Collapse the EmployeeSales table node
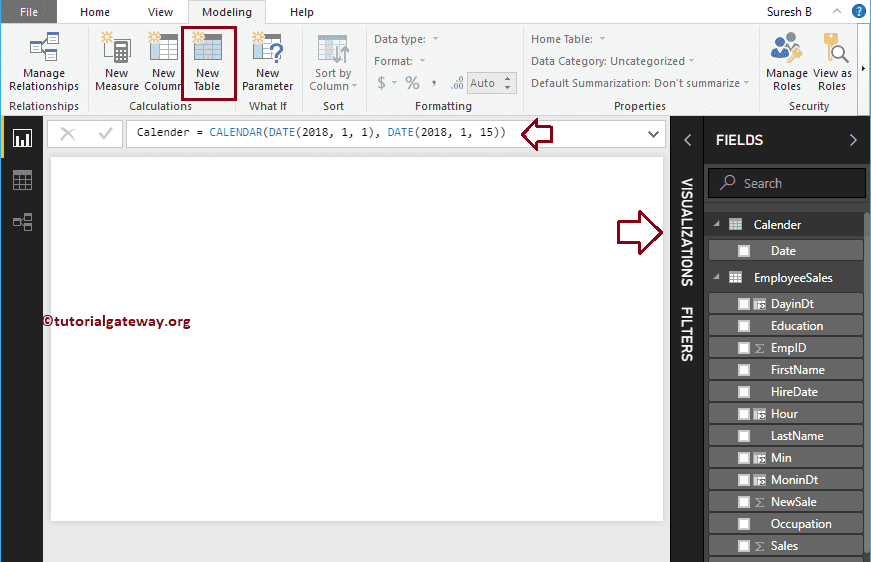The width and height of the screenshot is (871, 562). tap(717, 277)
